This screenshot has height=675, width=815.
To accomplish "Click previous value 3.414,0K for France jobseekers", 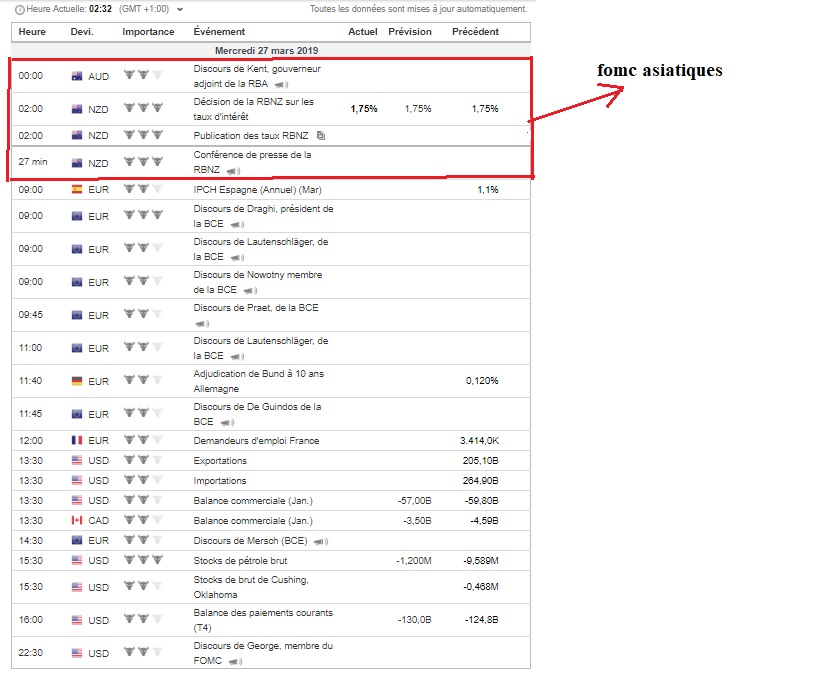I will click(479, 441).
